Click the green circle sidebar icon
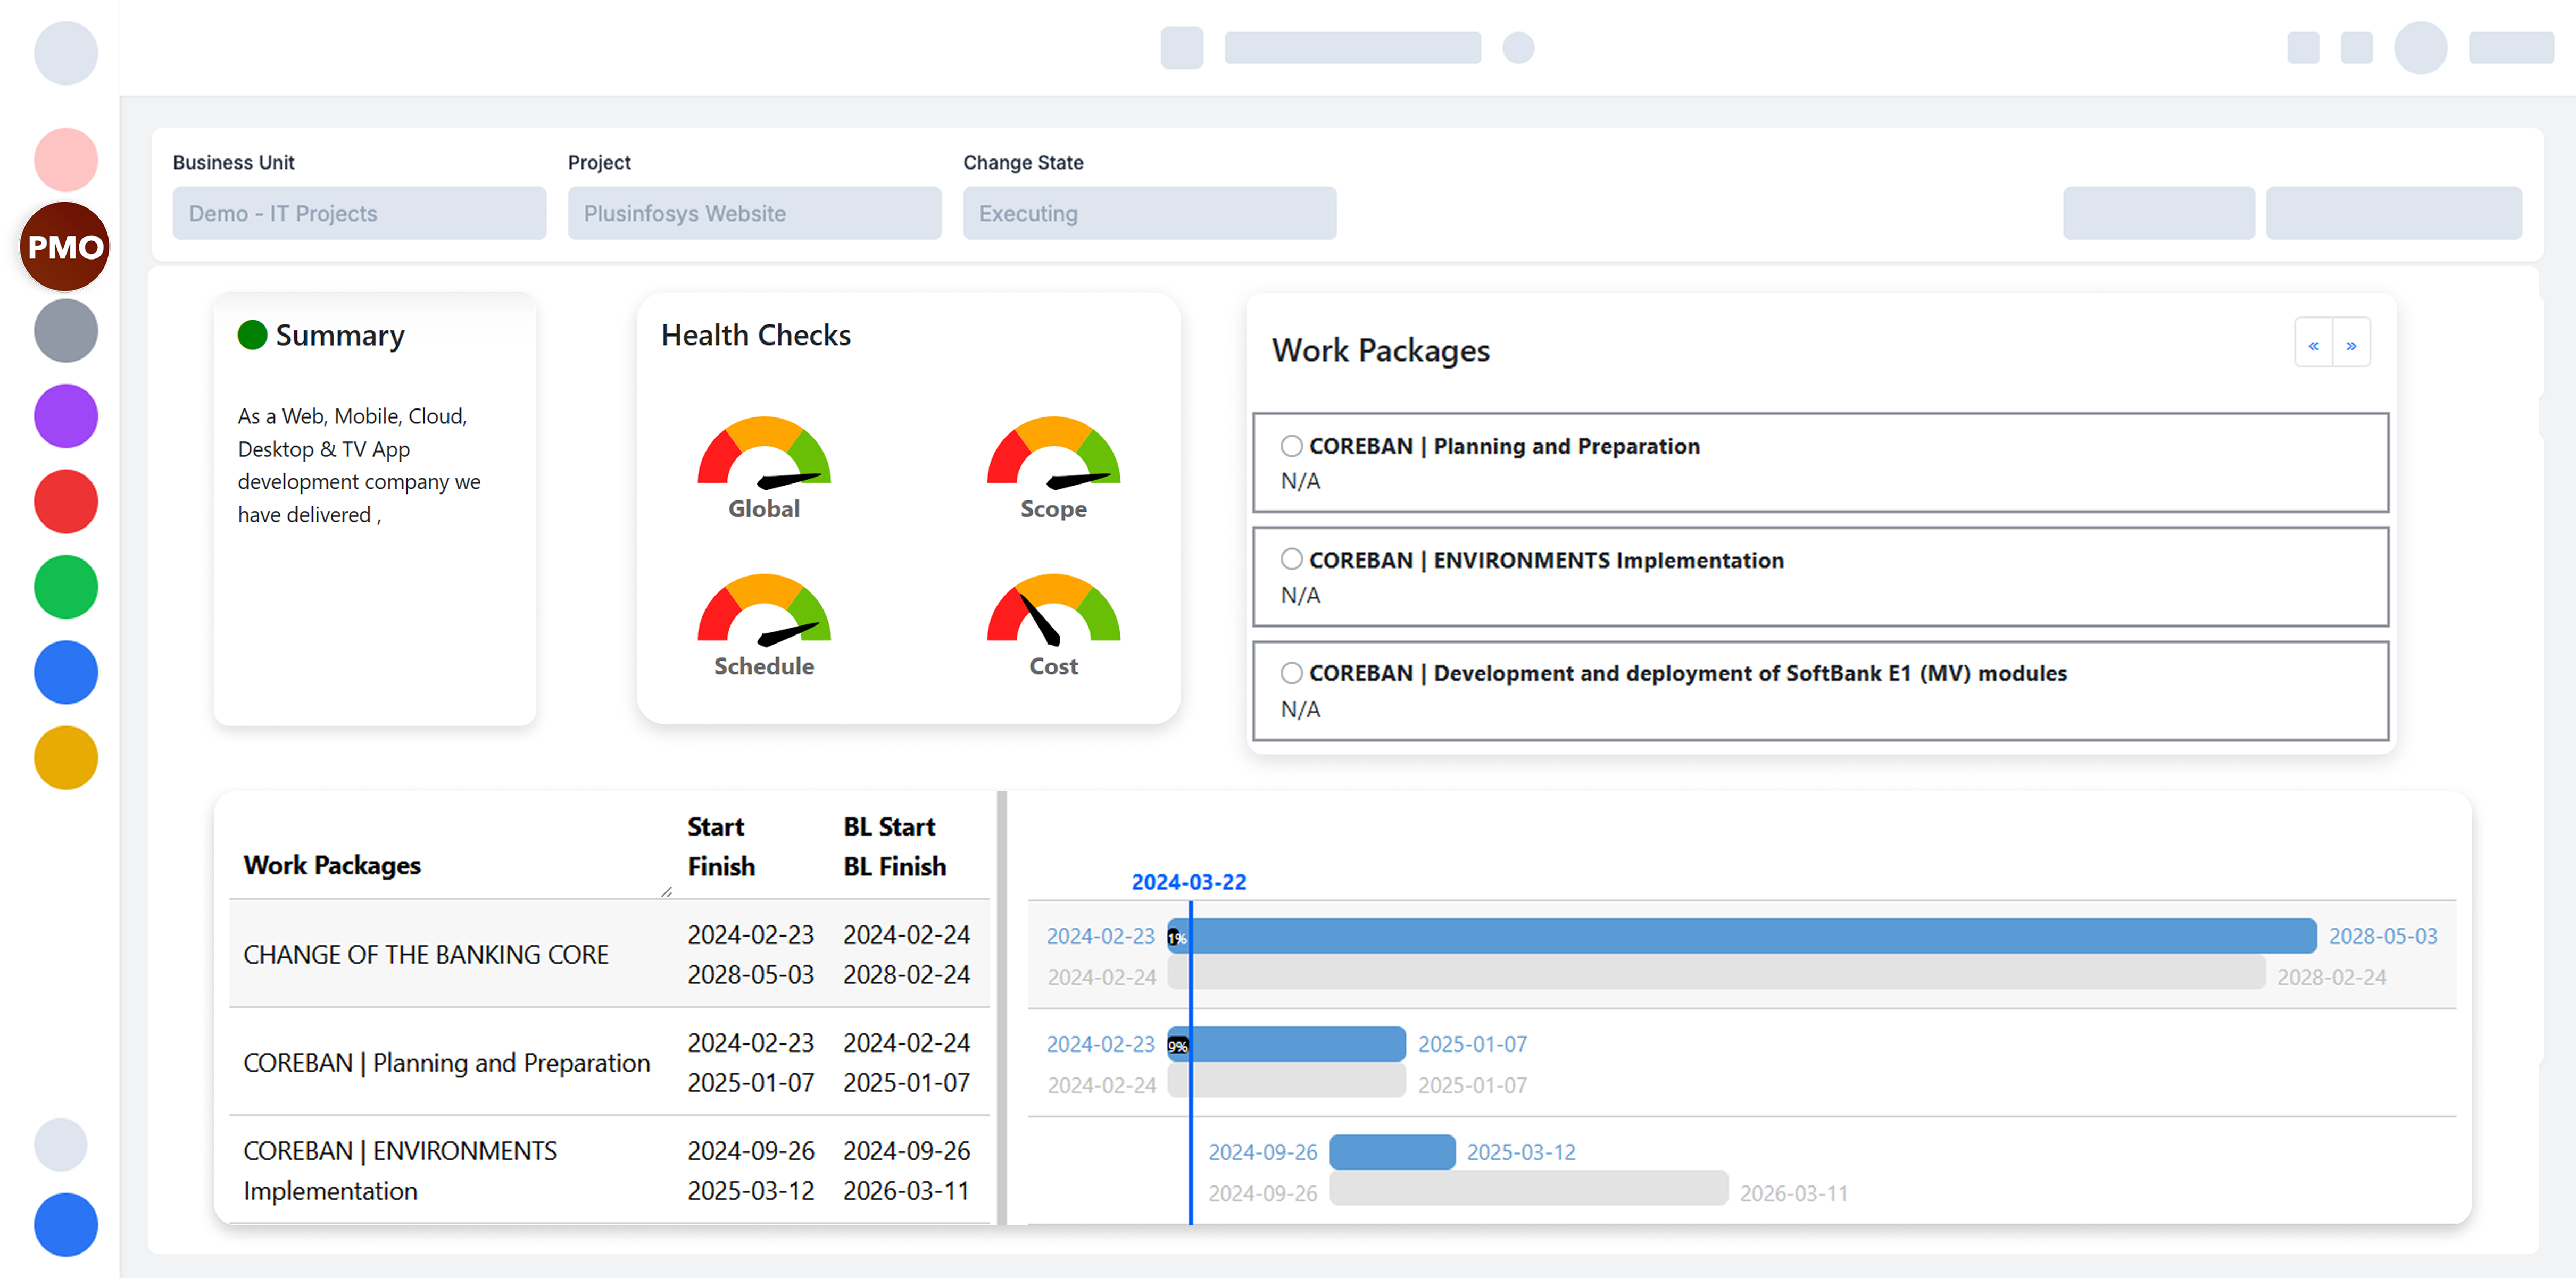Image resolution: width=2576 pixels, height=1278 pixels. [x=65, y=587]
